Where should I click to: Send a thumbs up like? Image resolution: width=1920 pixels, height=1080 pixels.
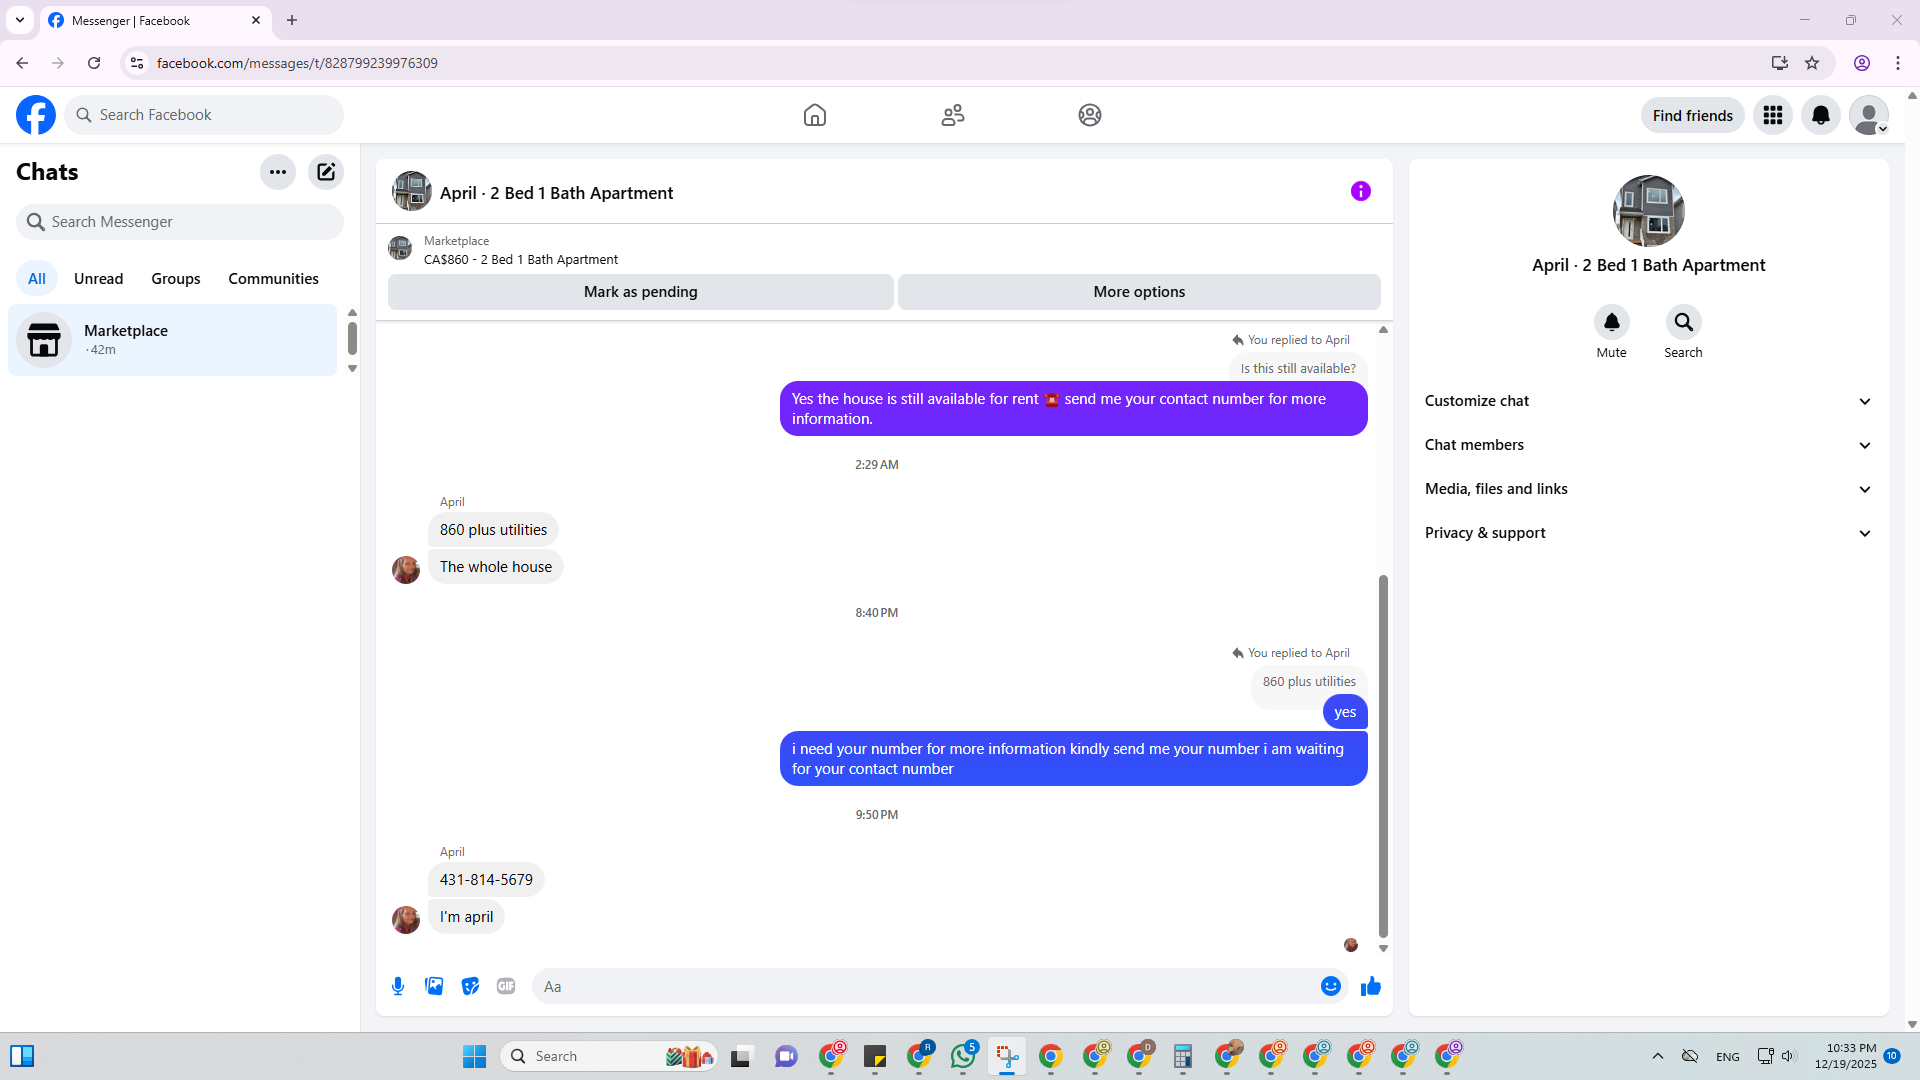[x=1370, y=986]
